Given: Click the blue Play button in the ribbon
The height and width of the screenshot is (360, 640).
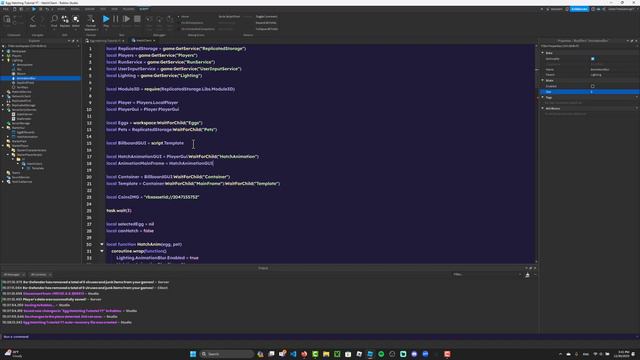Looking at the screenshot, I should click(x=106, y=19).
